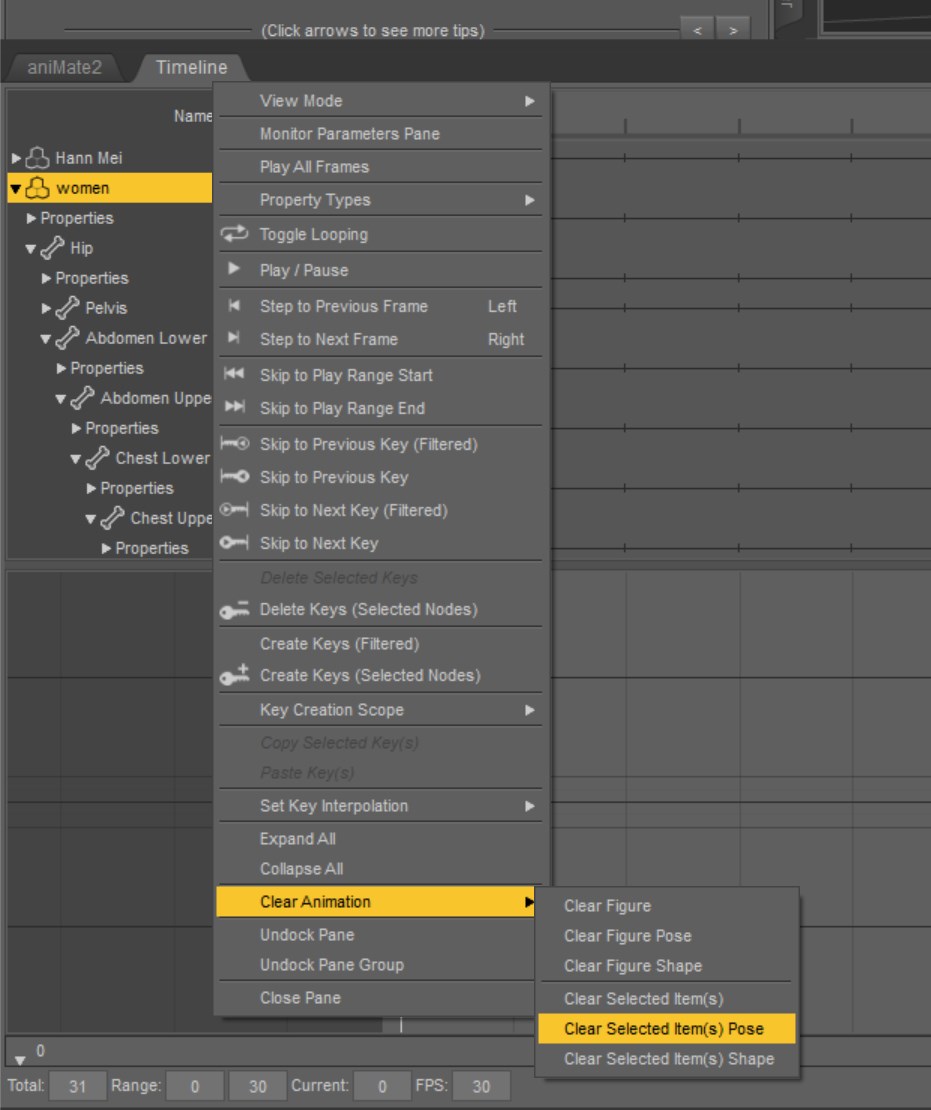931x1110 pixels.
Task: Click the figure icon beside Hann Mei
Action: pos(38,157)
